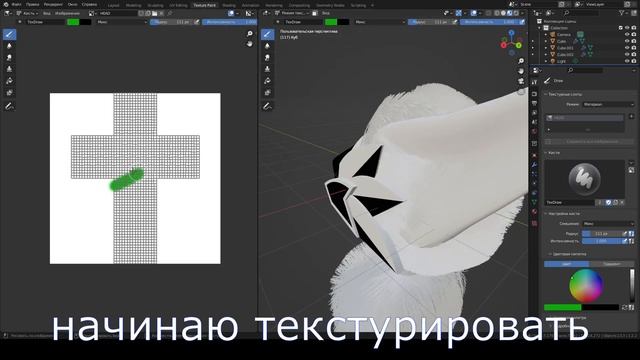Toggle X-ray in 3D viewport header
640x360 pixels.
489,13
